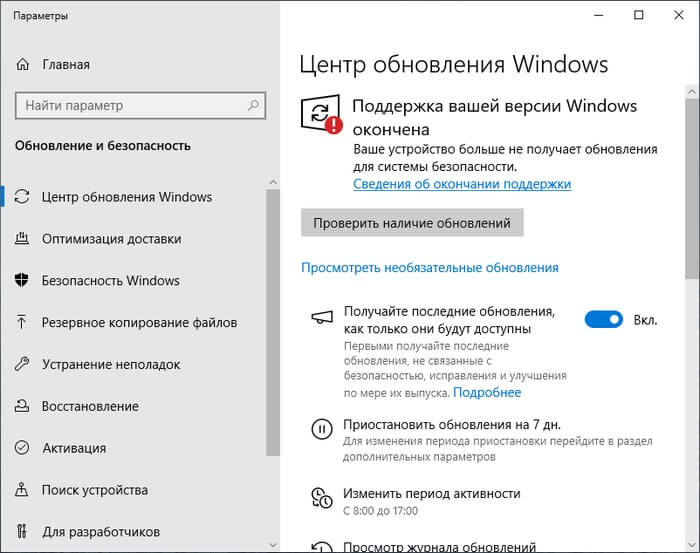Click Просмотреть необязательные обновления link
Viewport: 700px width, 553px height.
[x=430, y=268]
